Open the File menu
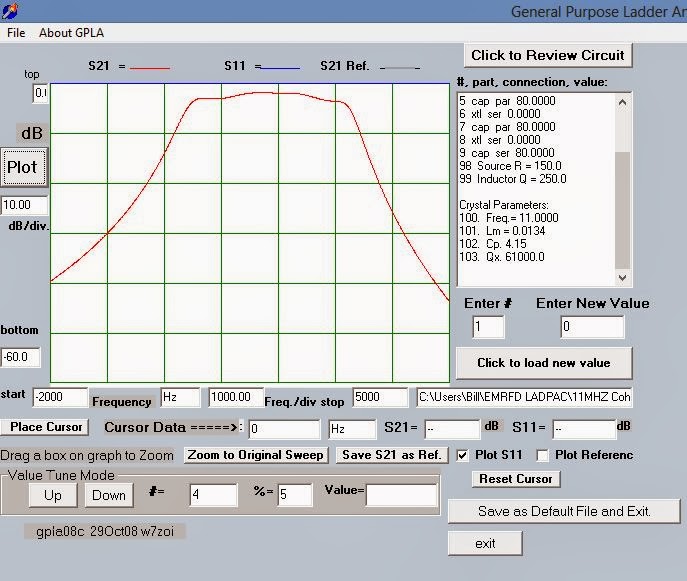Image resolution: width=687 pixels, height=581 pixels. pyautogui.click(x=16, y=33)
